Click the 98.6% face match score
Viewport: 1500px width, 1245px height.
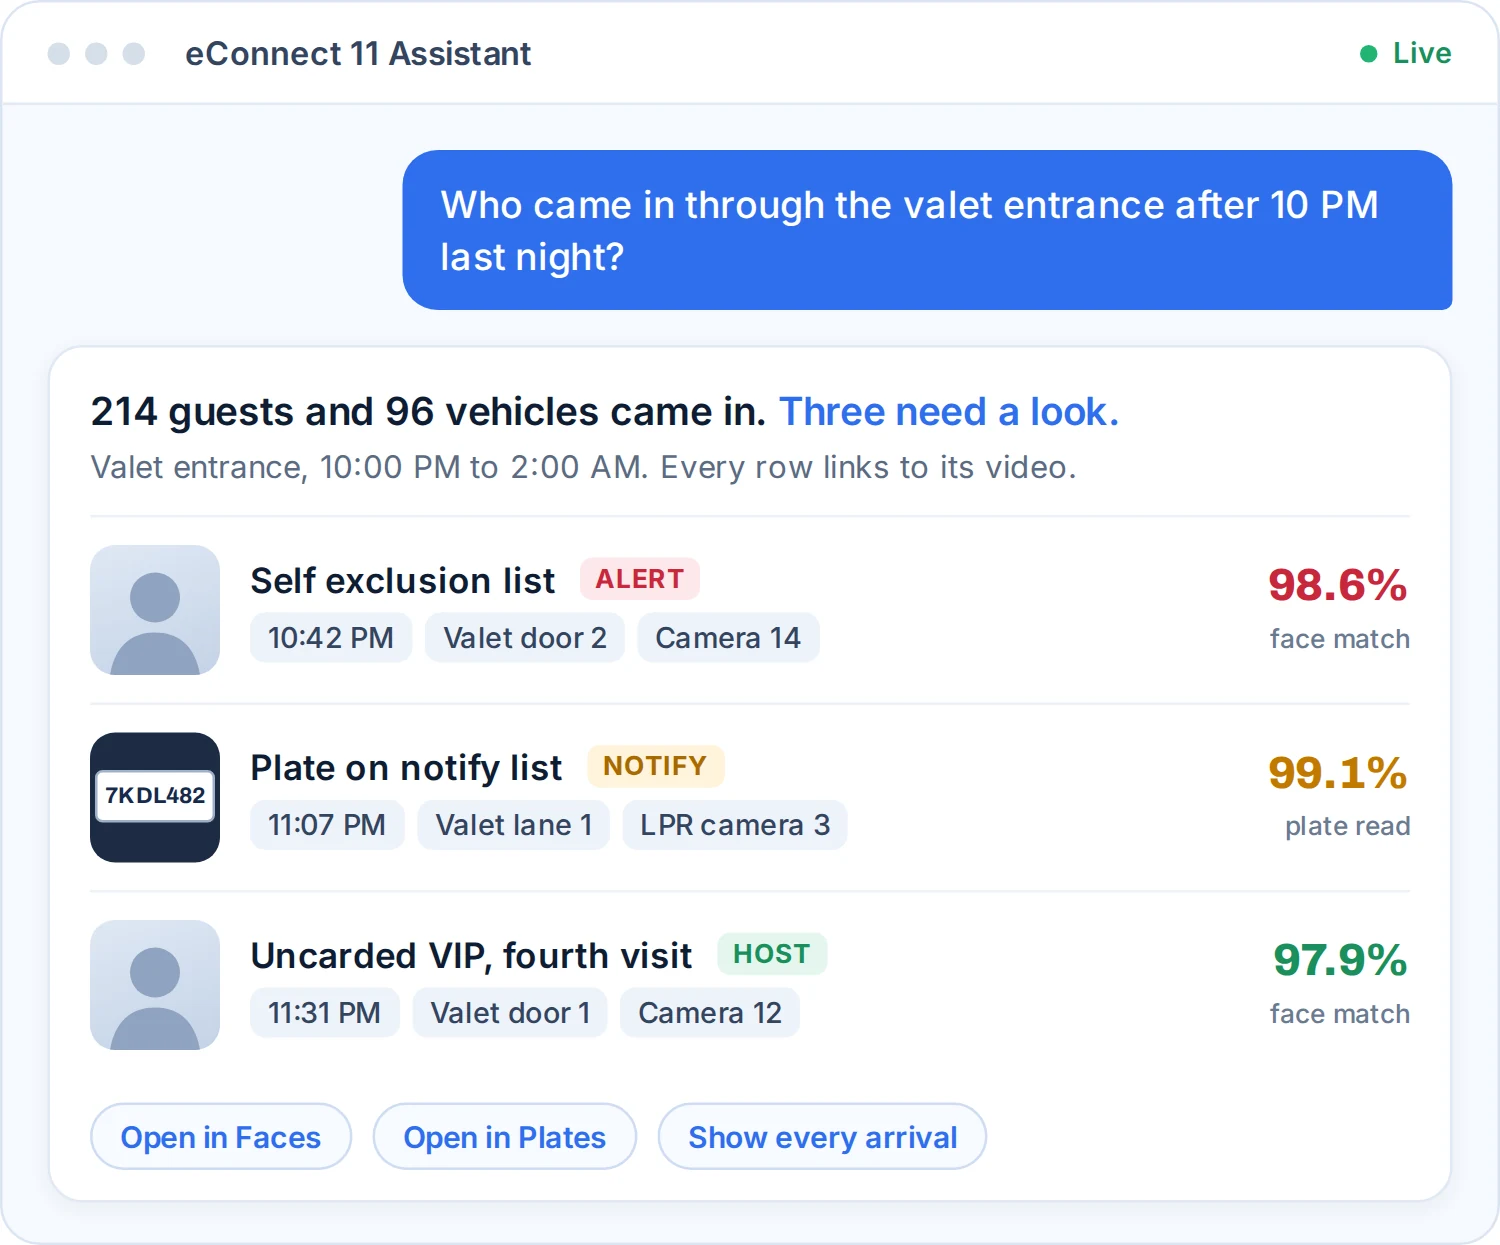point(1338,585)
